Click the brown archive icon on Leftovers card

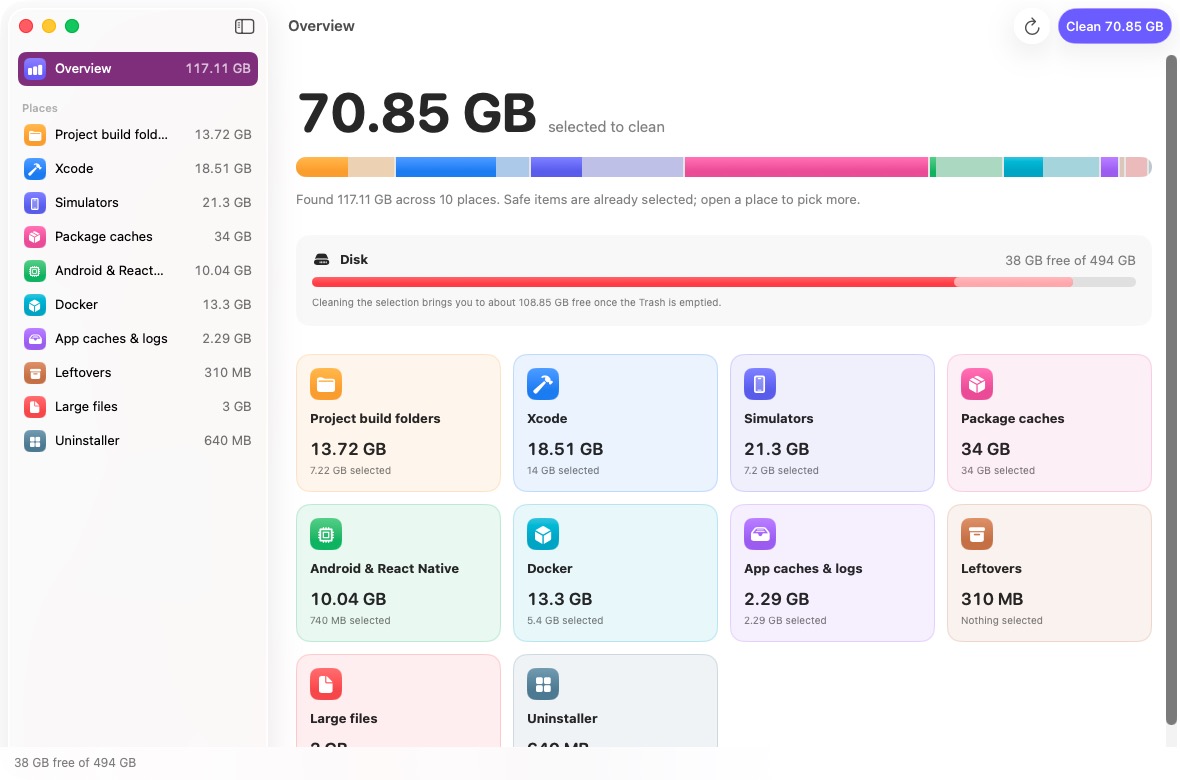977,535
